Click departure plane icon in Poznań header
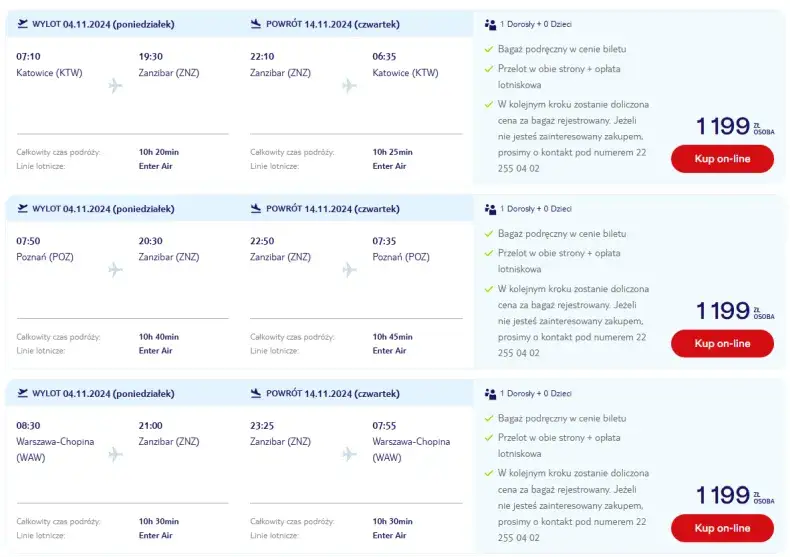790x557 pixels. (24, 208)
